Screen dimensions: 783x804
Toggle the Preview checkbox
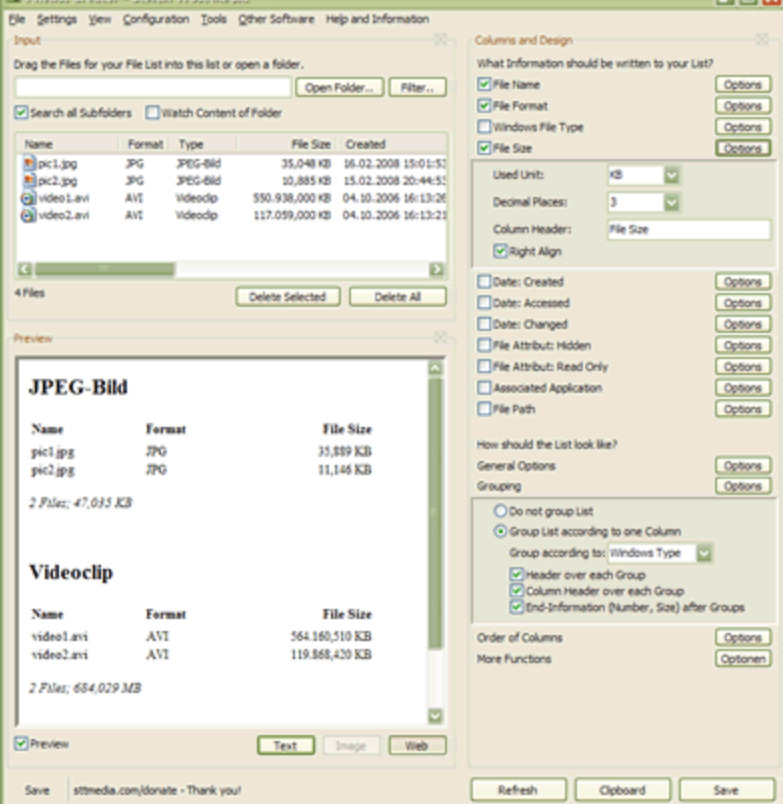tap(21, 743)
